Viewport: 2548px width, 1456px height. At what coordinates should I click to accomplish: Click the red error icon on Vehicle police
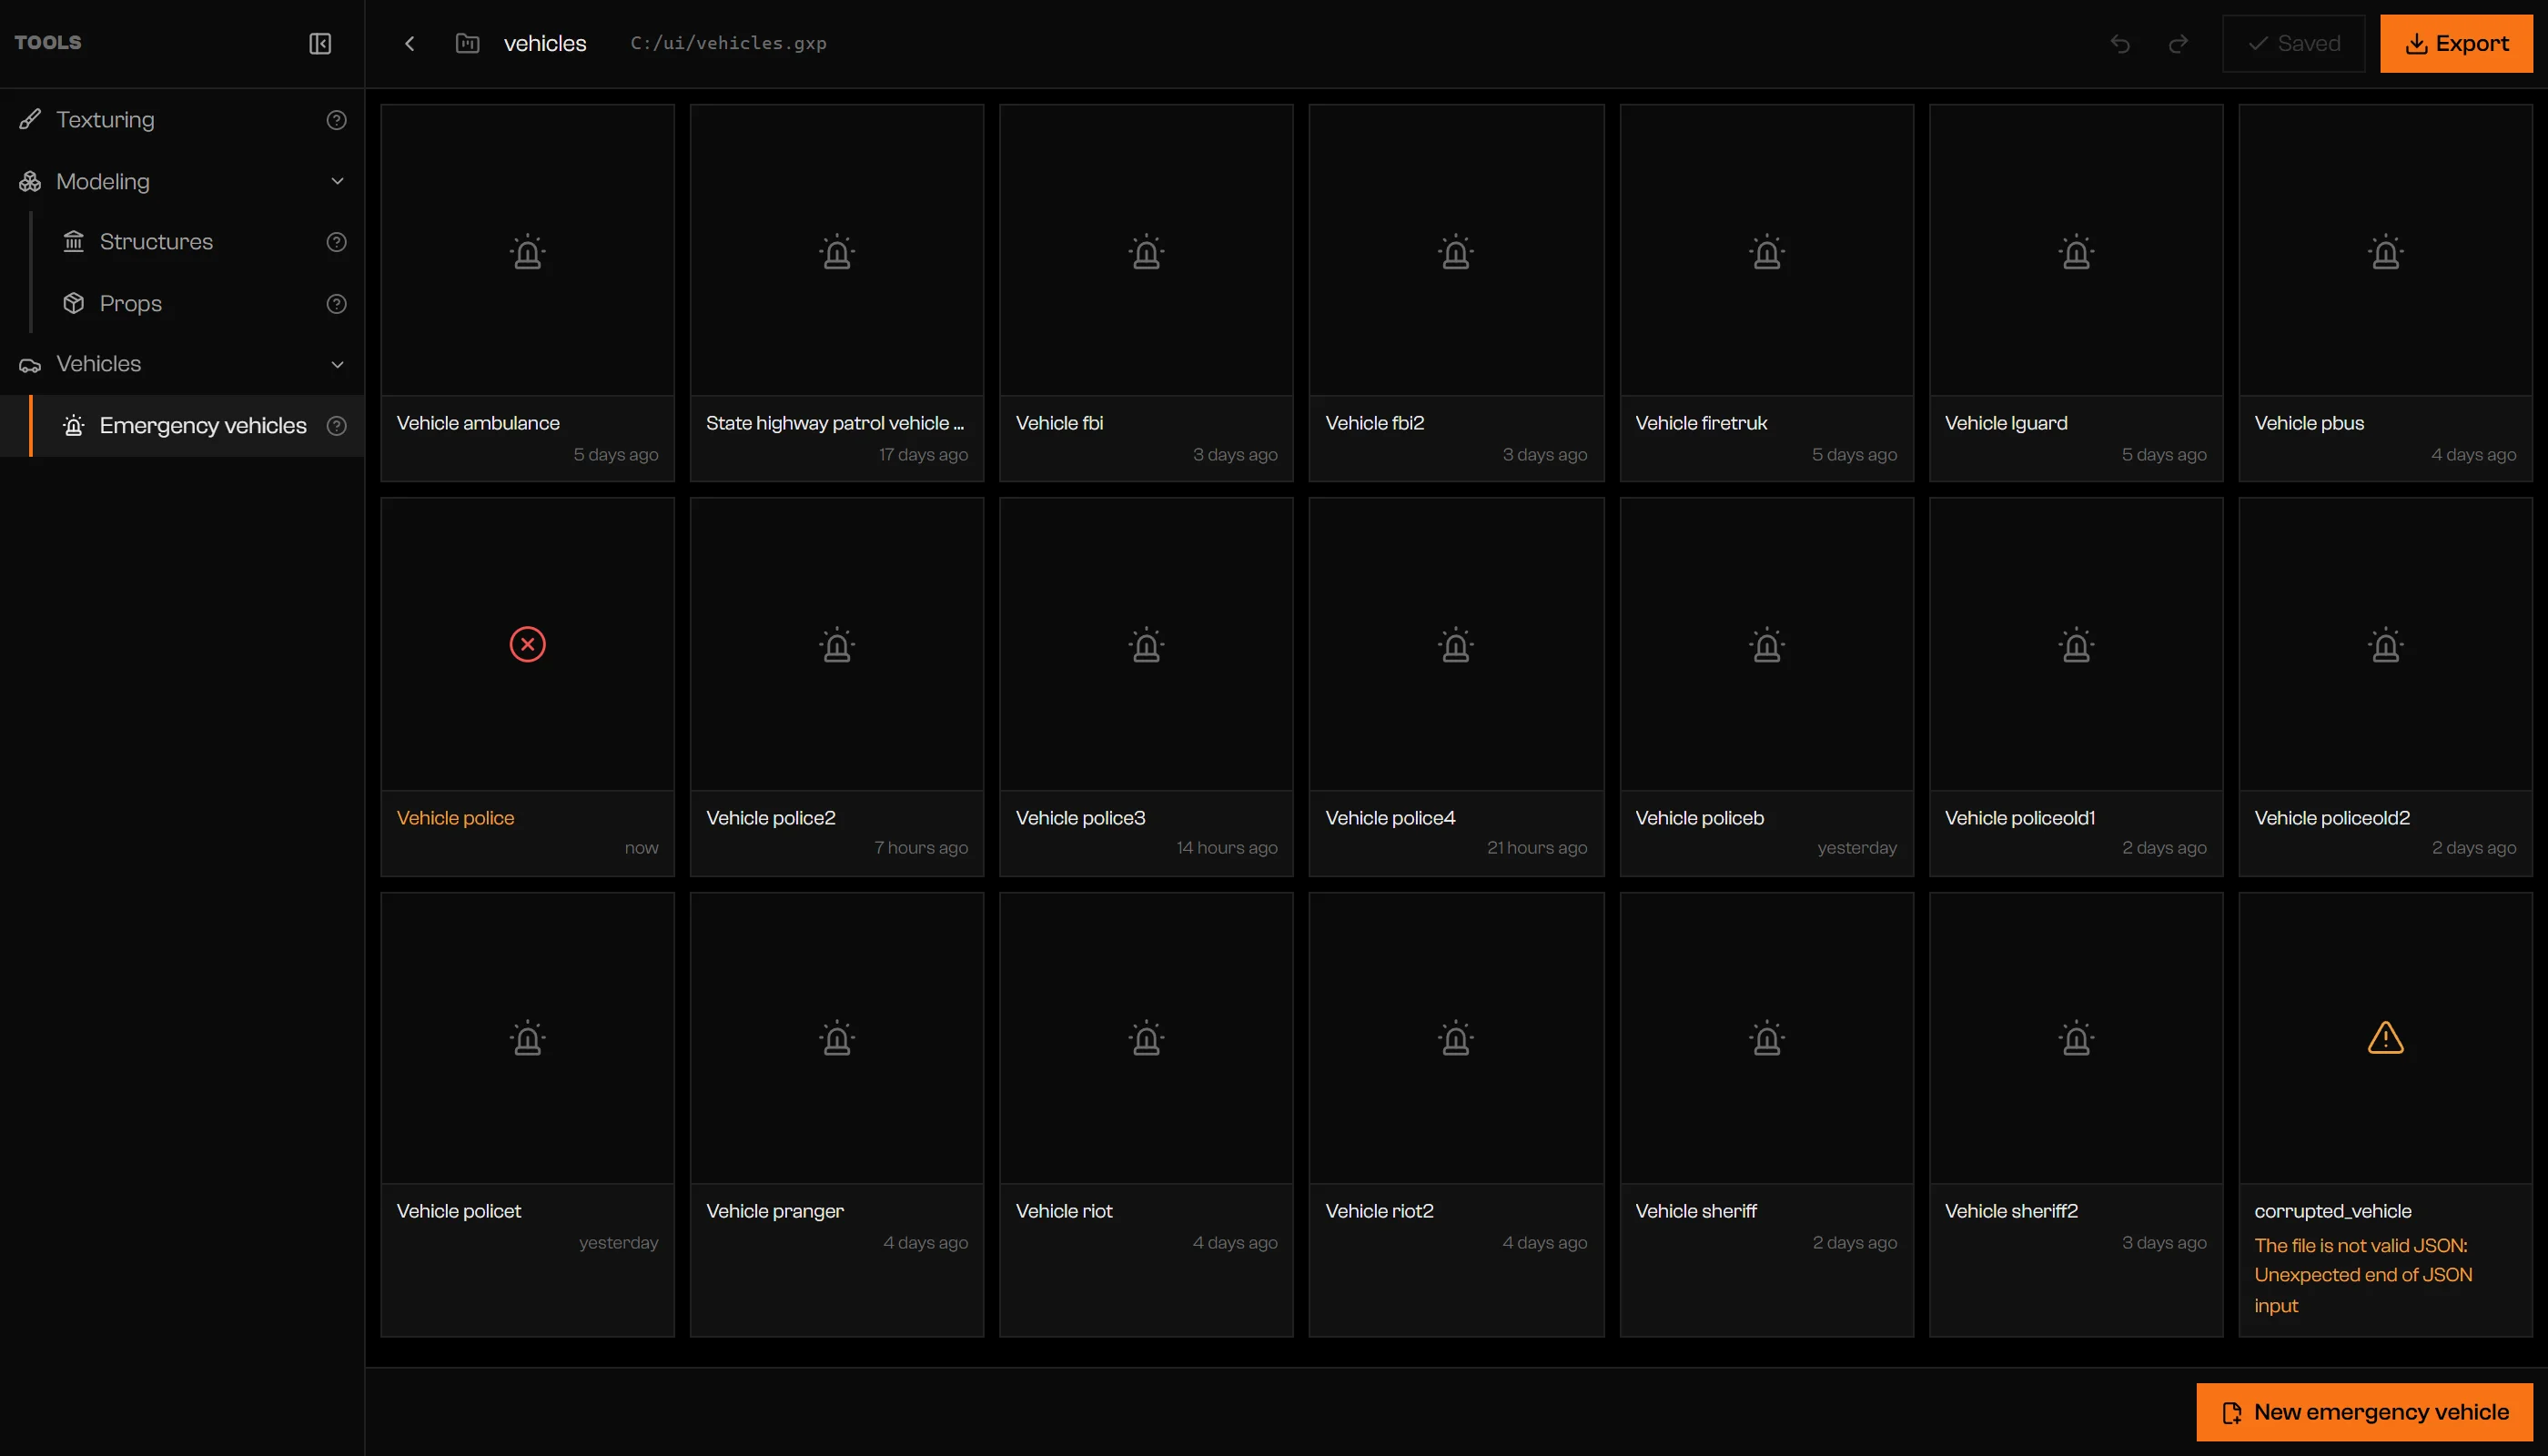528,645
